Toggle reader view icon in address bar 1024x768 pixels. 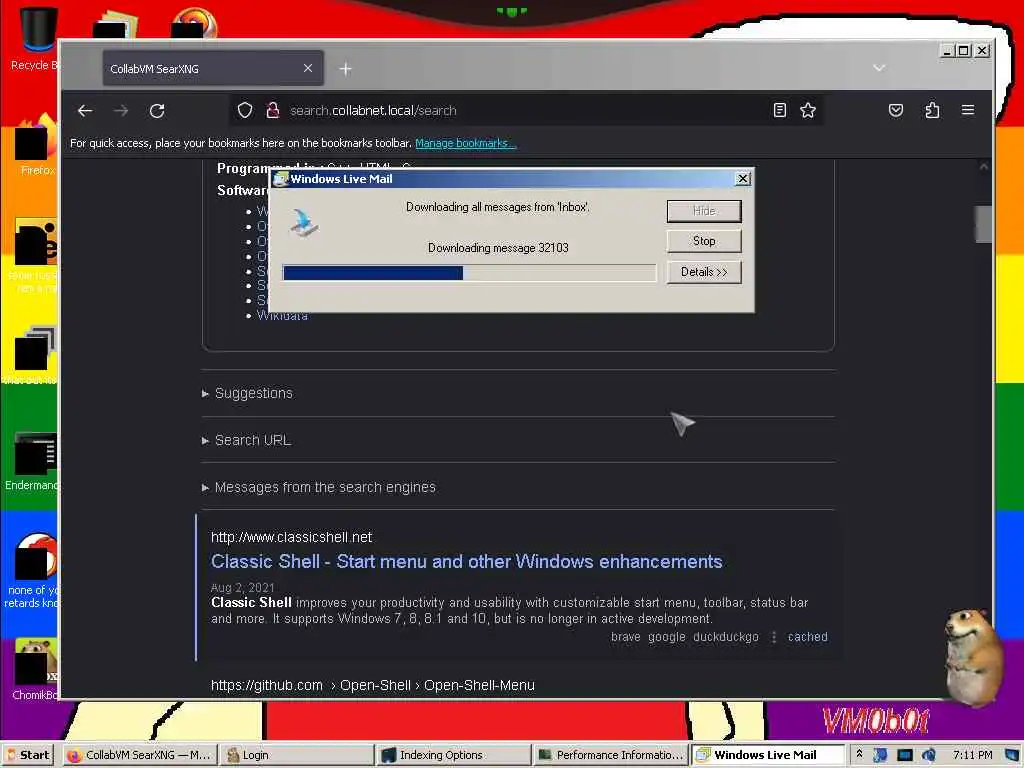click(x=779, y=110)
